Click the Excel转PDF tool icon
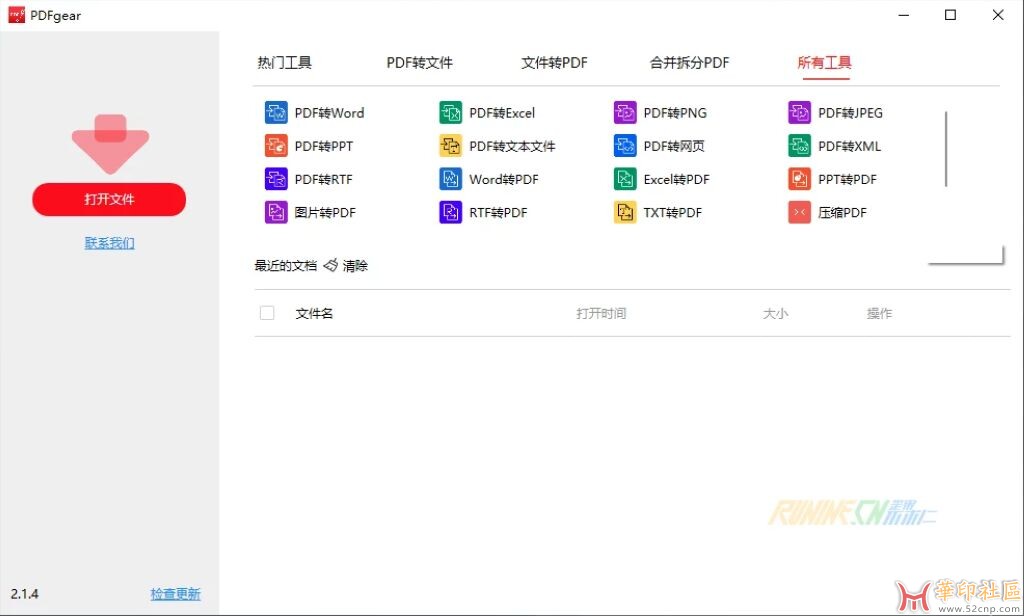The height and width of the screenshot is (616, 1024). [625, 179]
